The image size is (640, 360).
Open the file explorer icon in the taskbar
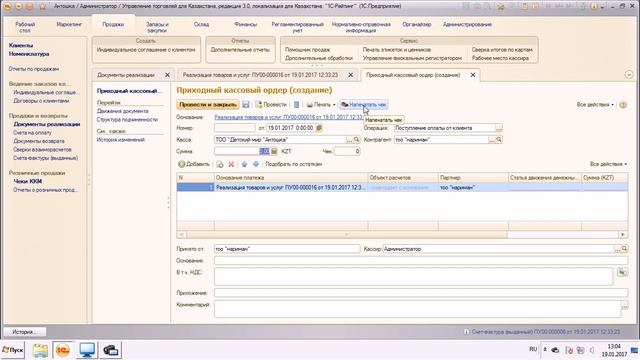(40, 350)
